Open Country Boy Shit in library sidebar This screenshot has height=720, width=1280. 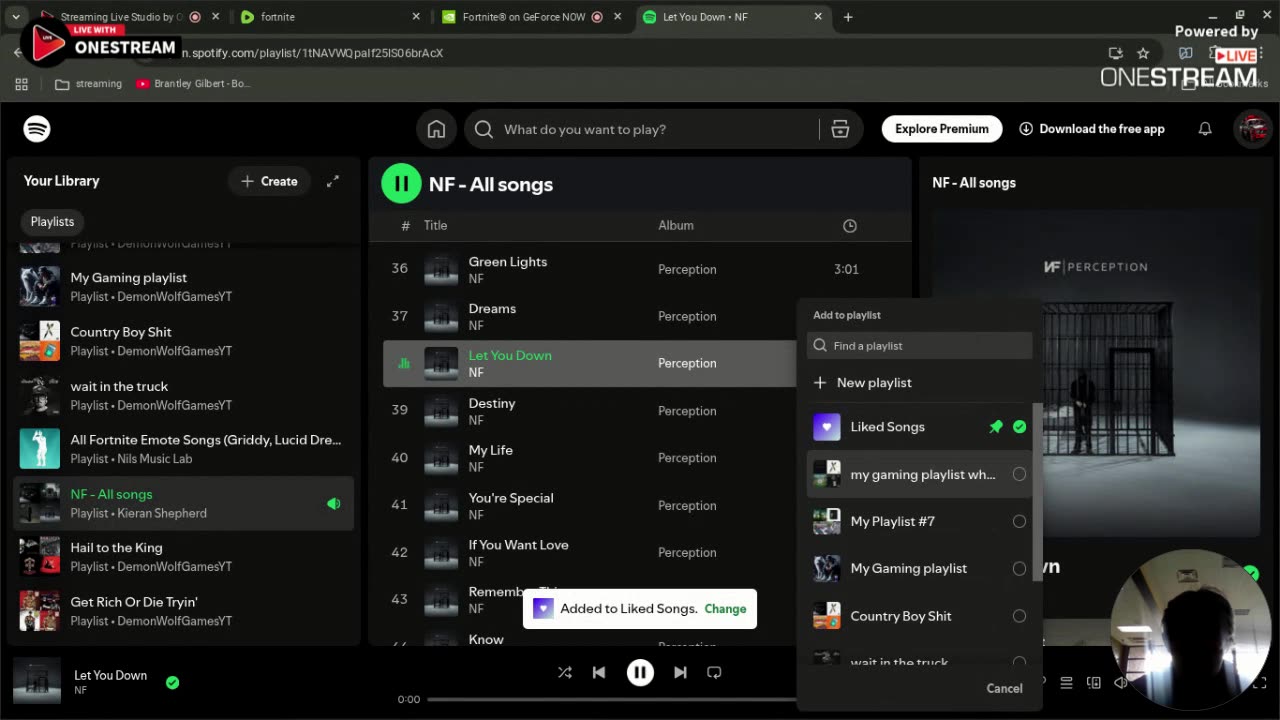(183, 341)
